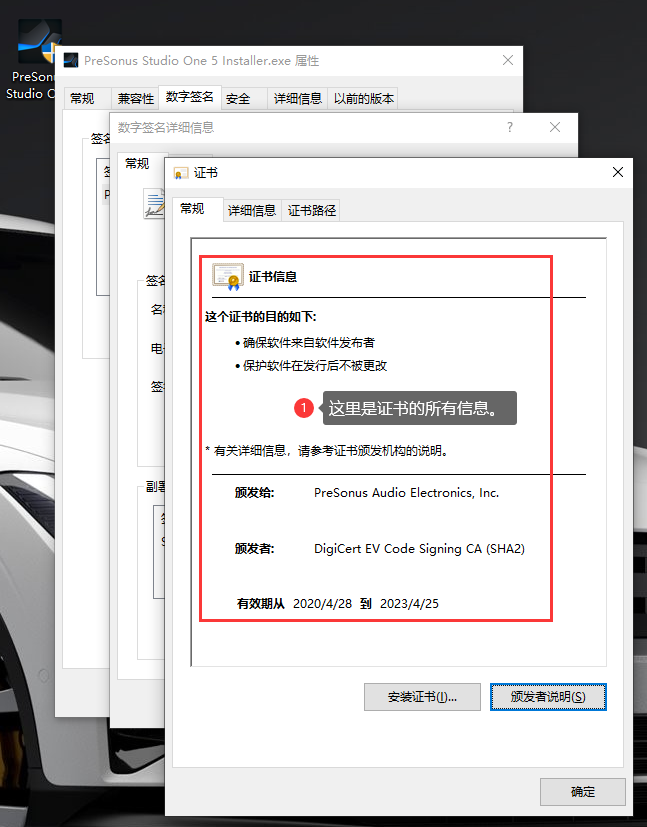
Task: Click the validity start date 2020/4/28
Action: [322, 604]
